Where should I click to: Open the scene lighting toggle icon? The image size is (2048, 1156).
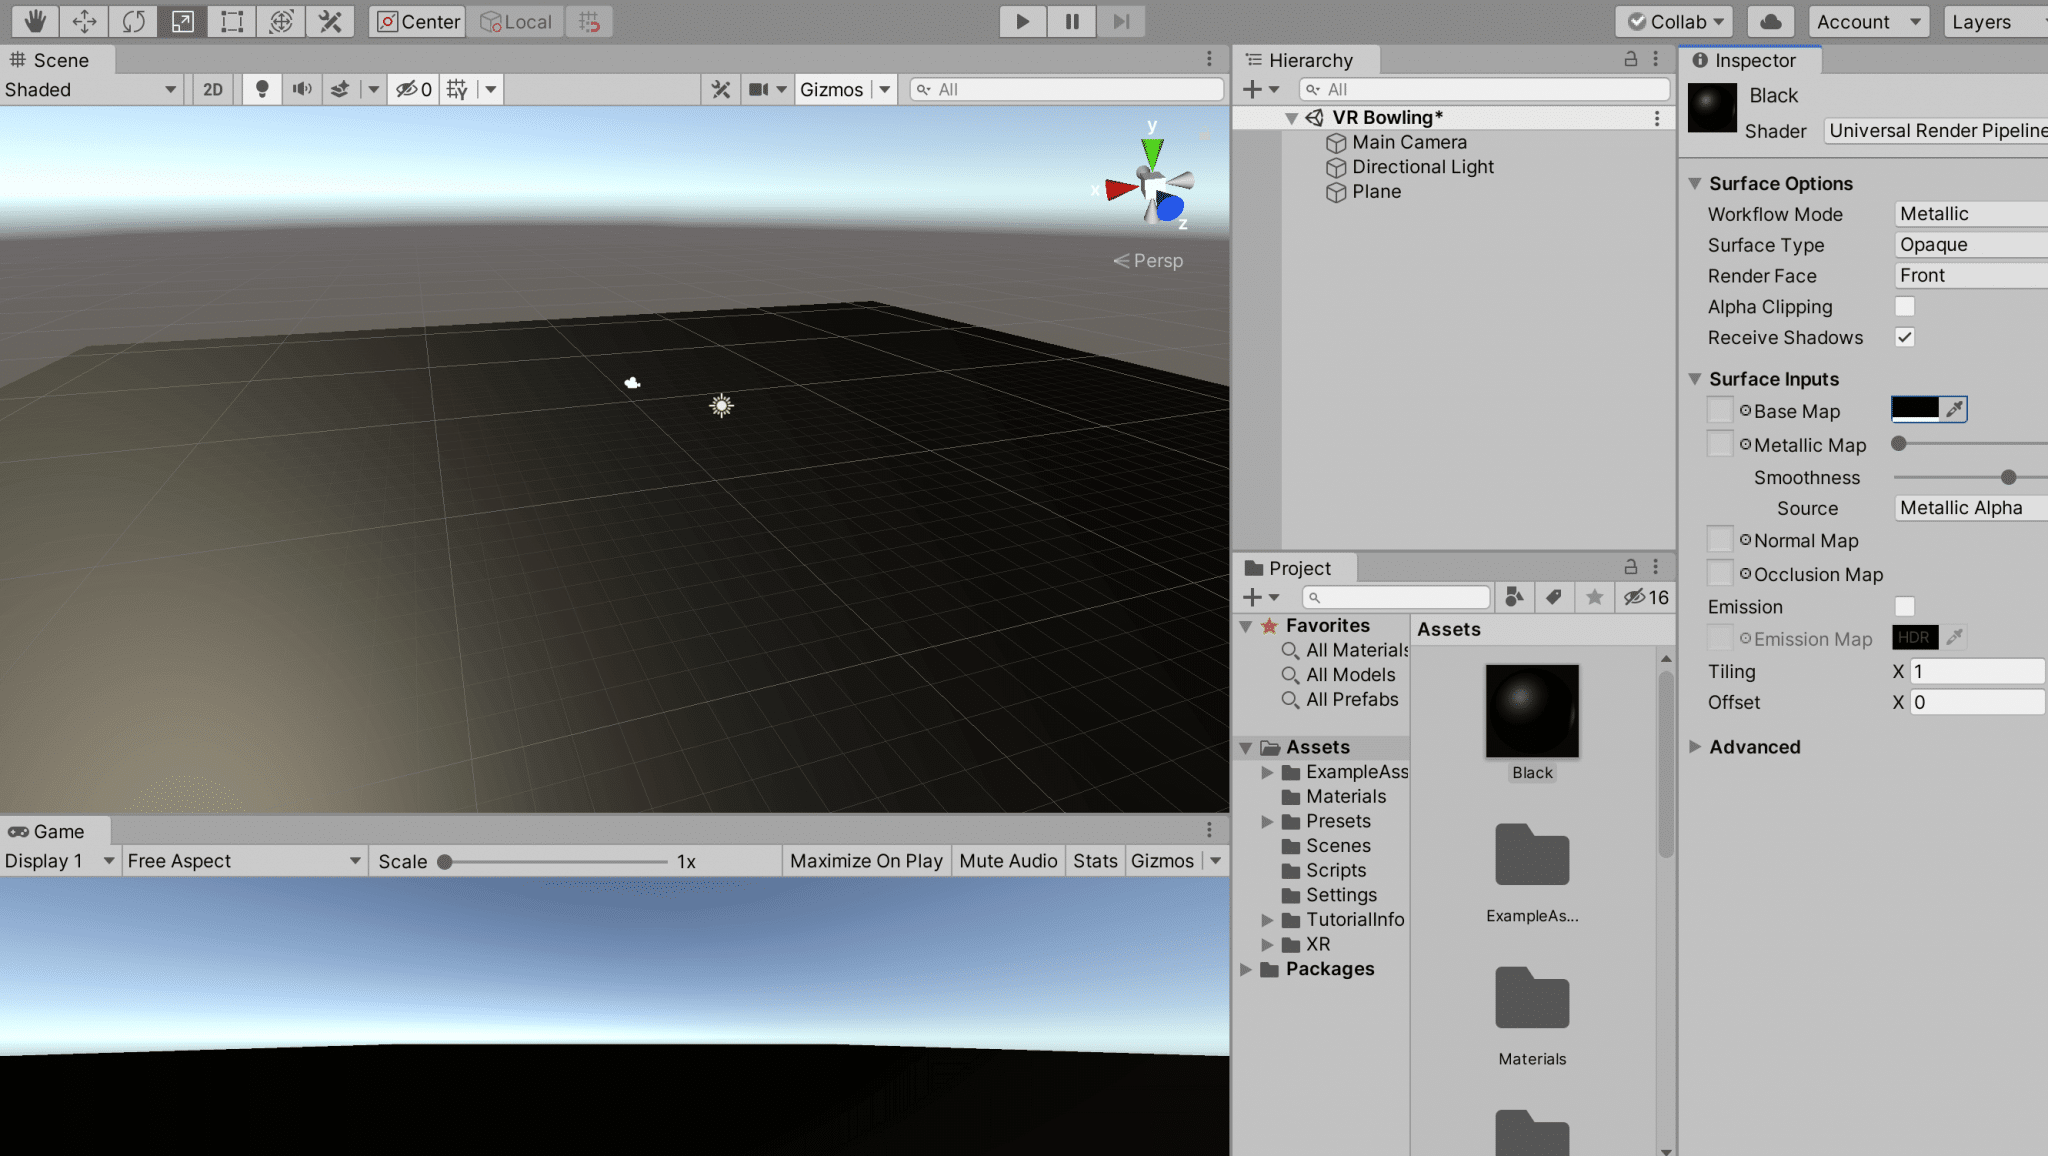click(x=262, y=89)
